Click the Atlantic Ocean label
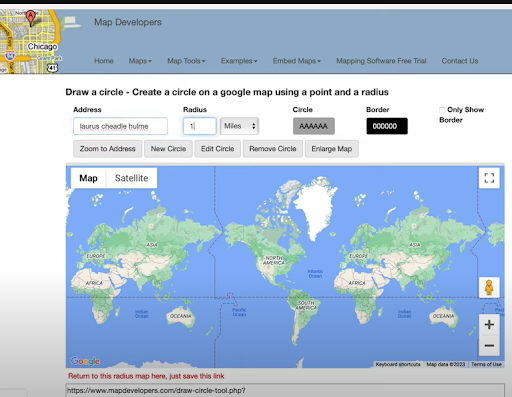Image resolution: width=512 pixels, height=397 pixels. [x=315, y=274]
